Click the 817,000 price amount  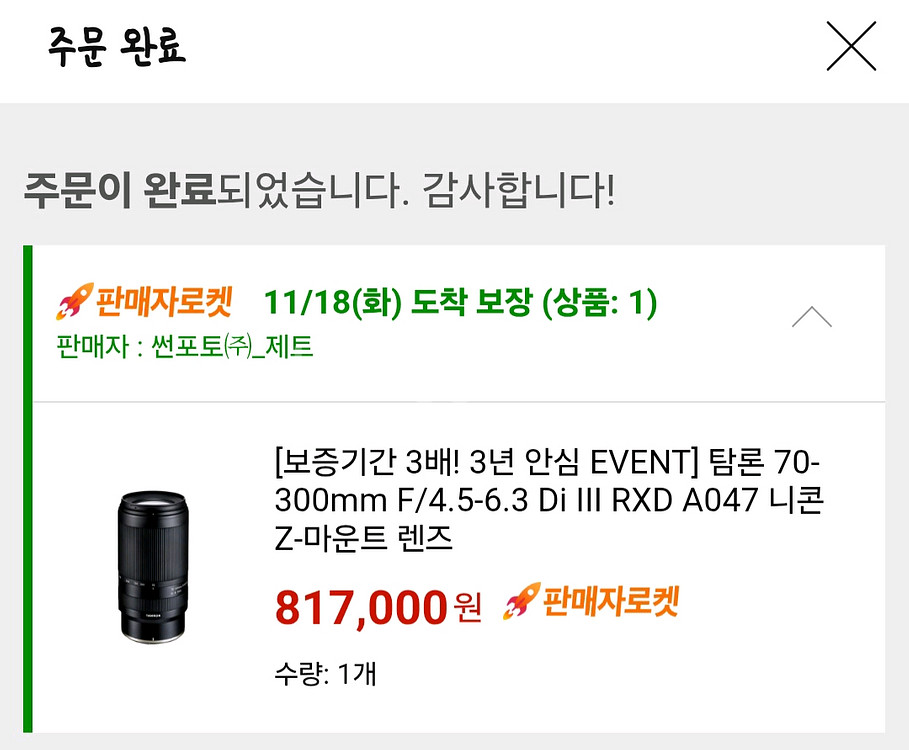(359, 607)
